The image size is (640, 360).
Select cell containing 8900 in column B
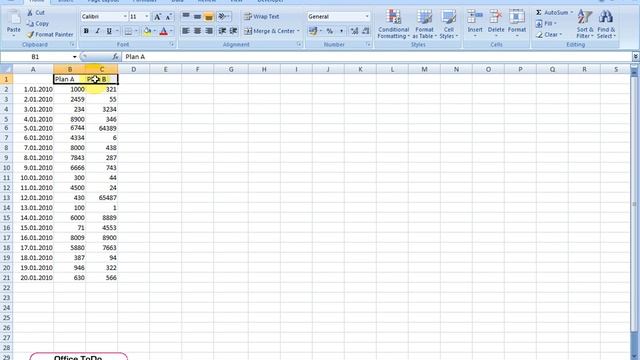pyautogui.click(x=69, y=119)
